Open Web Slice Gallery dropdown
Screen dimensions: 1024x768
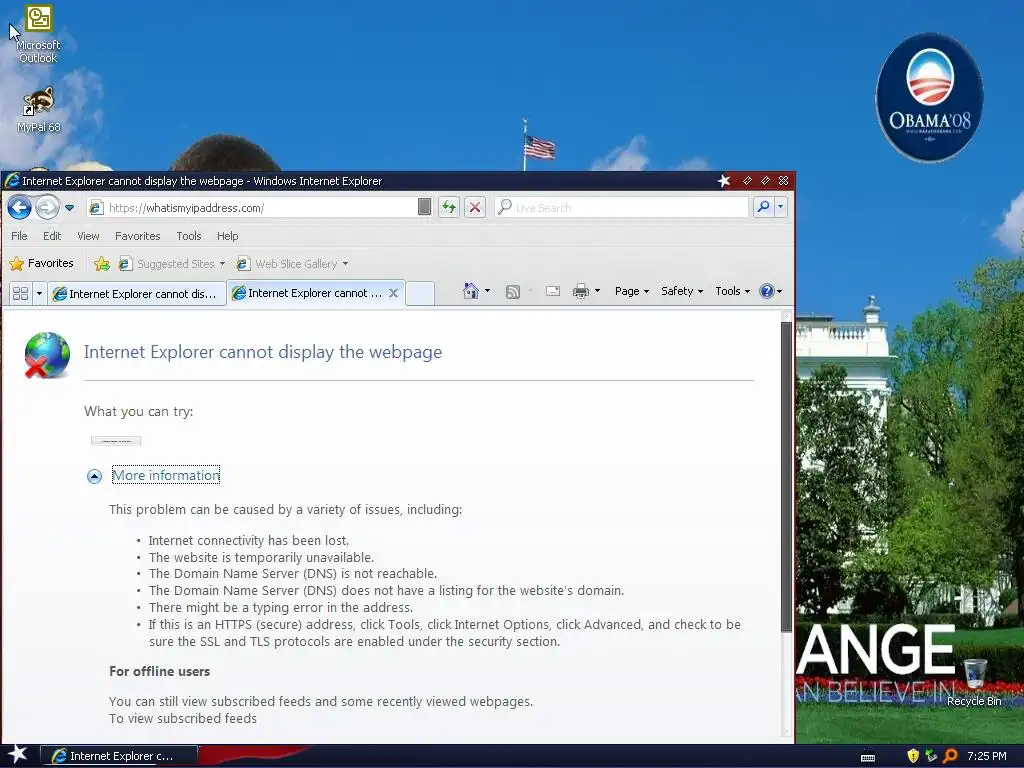pos(293,264)
